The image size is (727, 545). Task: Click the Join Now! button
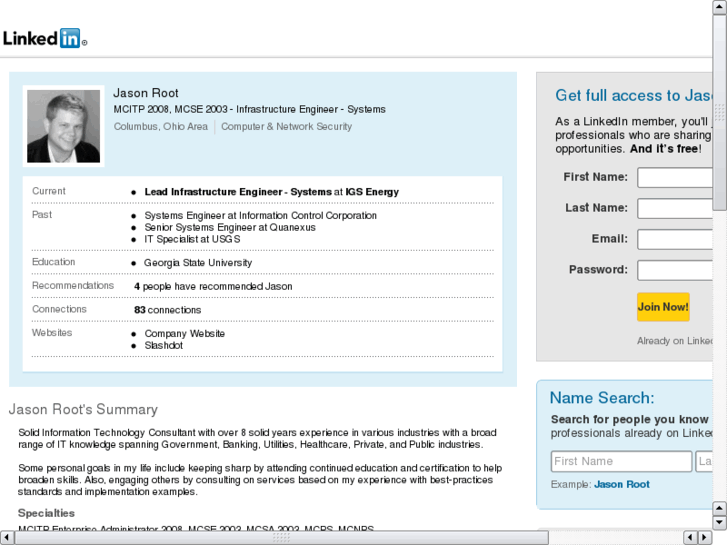(663, 307)
